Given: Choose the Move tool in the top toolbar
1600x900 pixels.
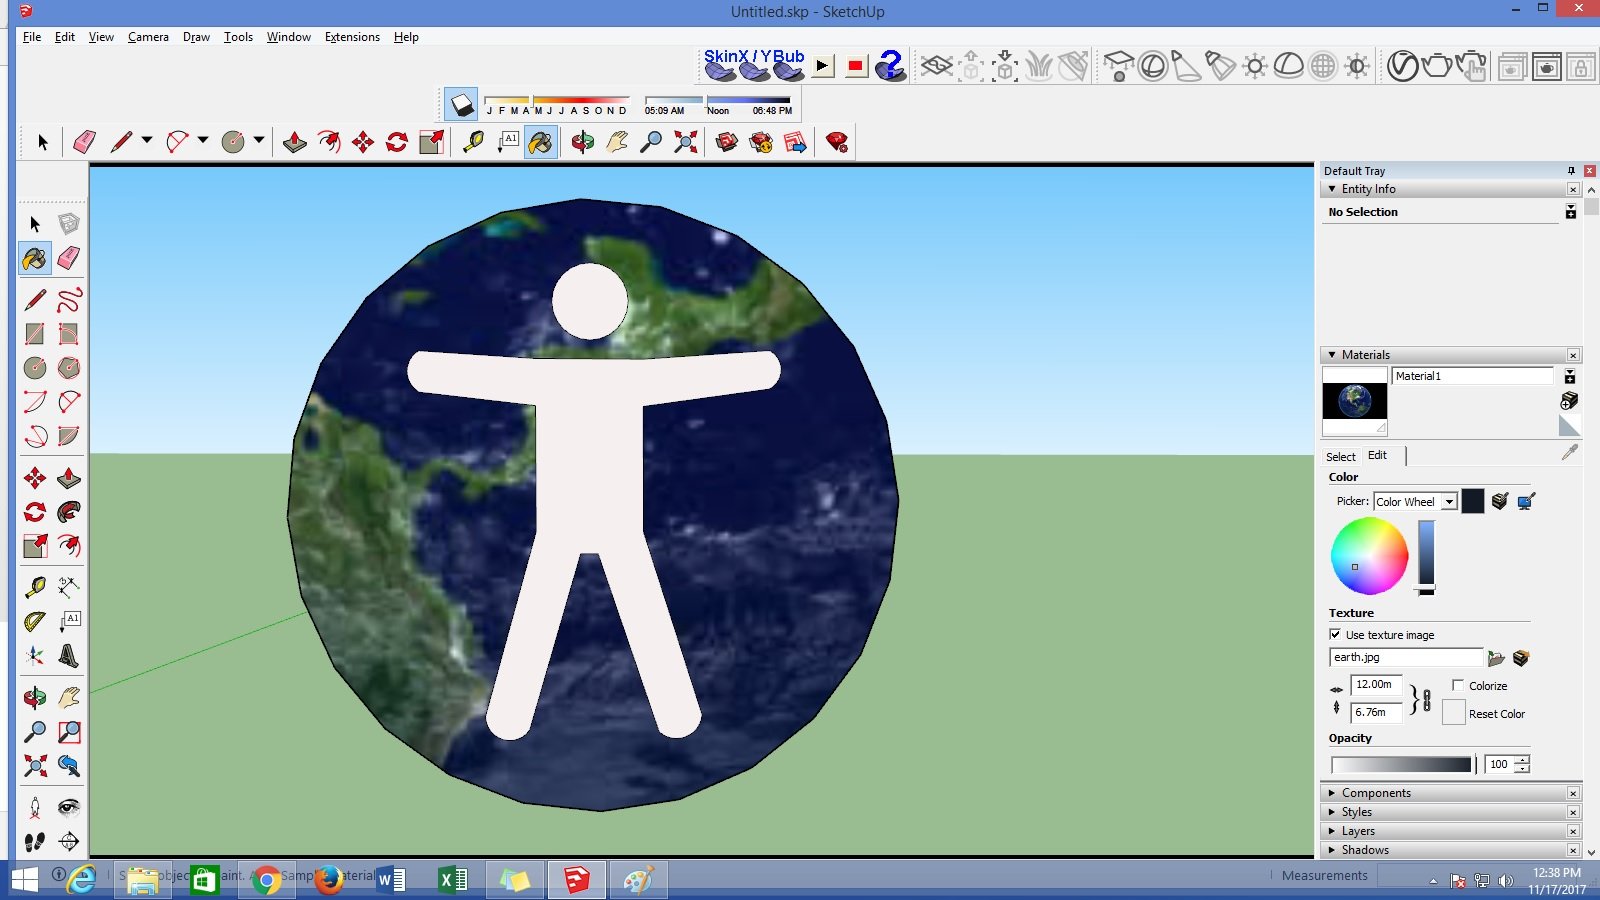Looking at the screenshot, I should (363, 142).
